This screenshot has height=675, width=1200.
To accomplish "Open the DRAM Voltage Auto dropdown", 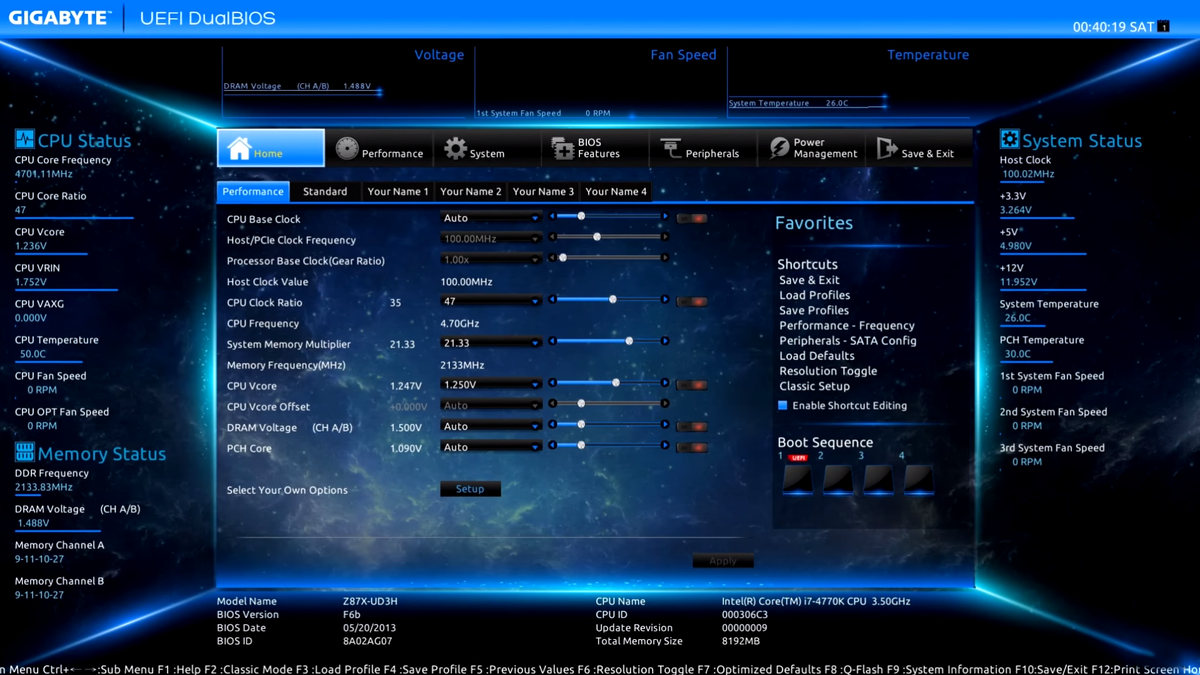I will (491, 427).
